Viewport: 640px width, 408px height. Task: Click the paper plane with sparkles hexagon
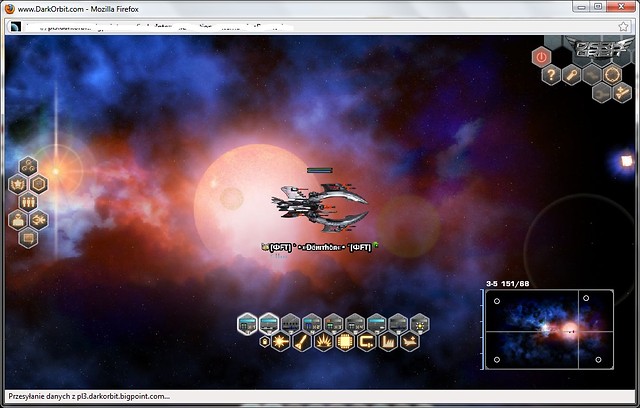tap(622, 93)
